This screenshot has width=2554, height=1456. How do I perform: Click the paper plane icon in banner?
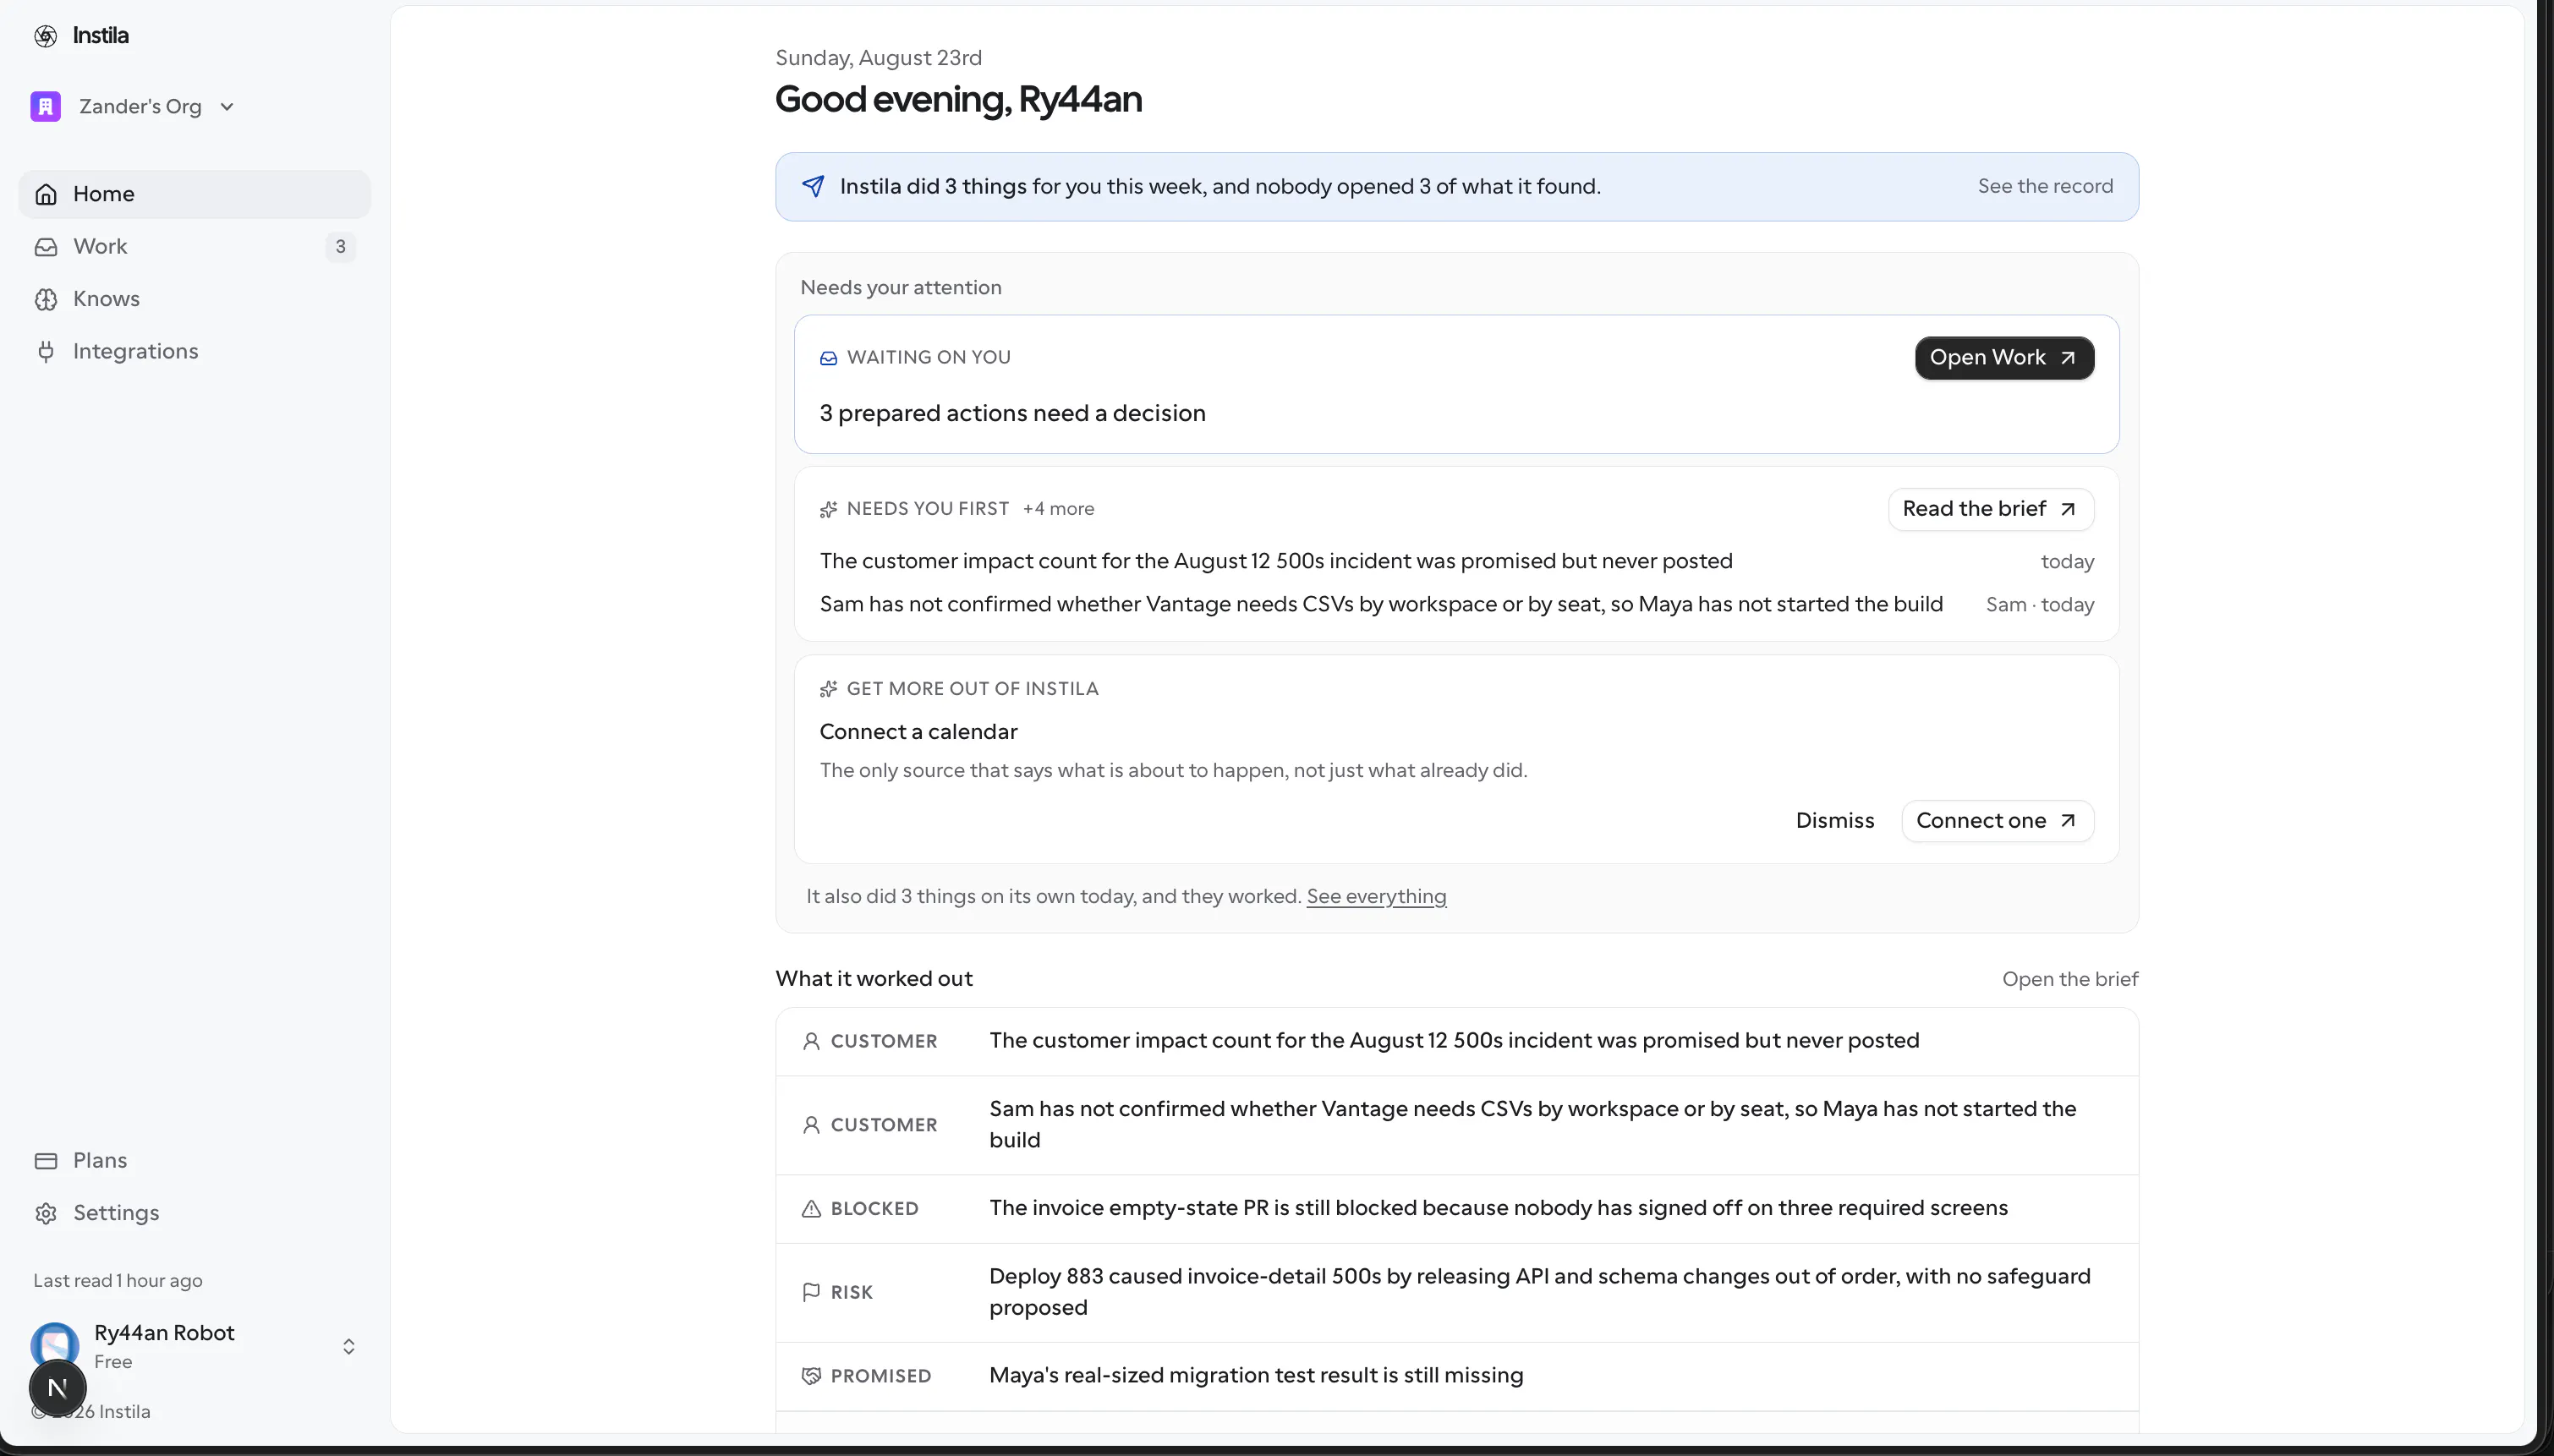(813, 187)
